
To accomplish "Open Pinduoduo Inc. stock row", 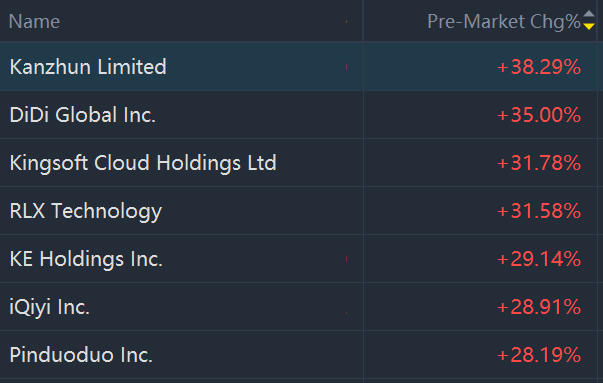I will click(298, 355).
